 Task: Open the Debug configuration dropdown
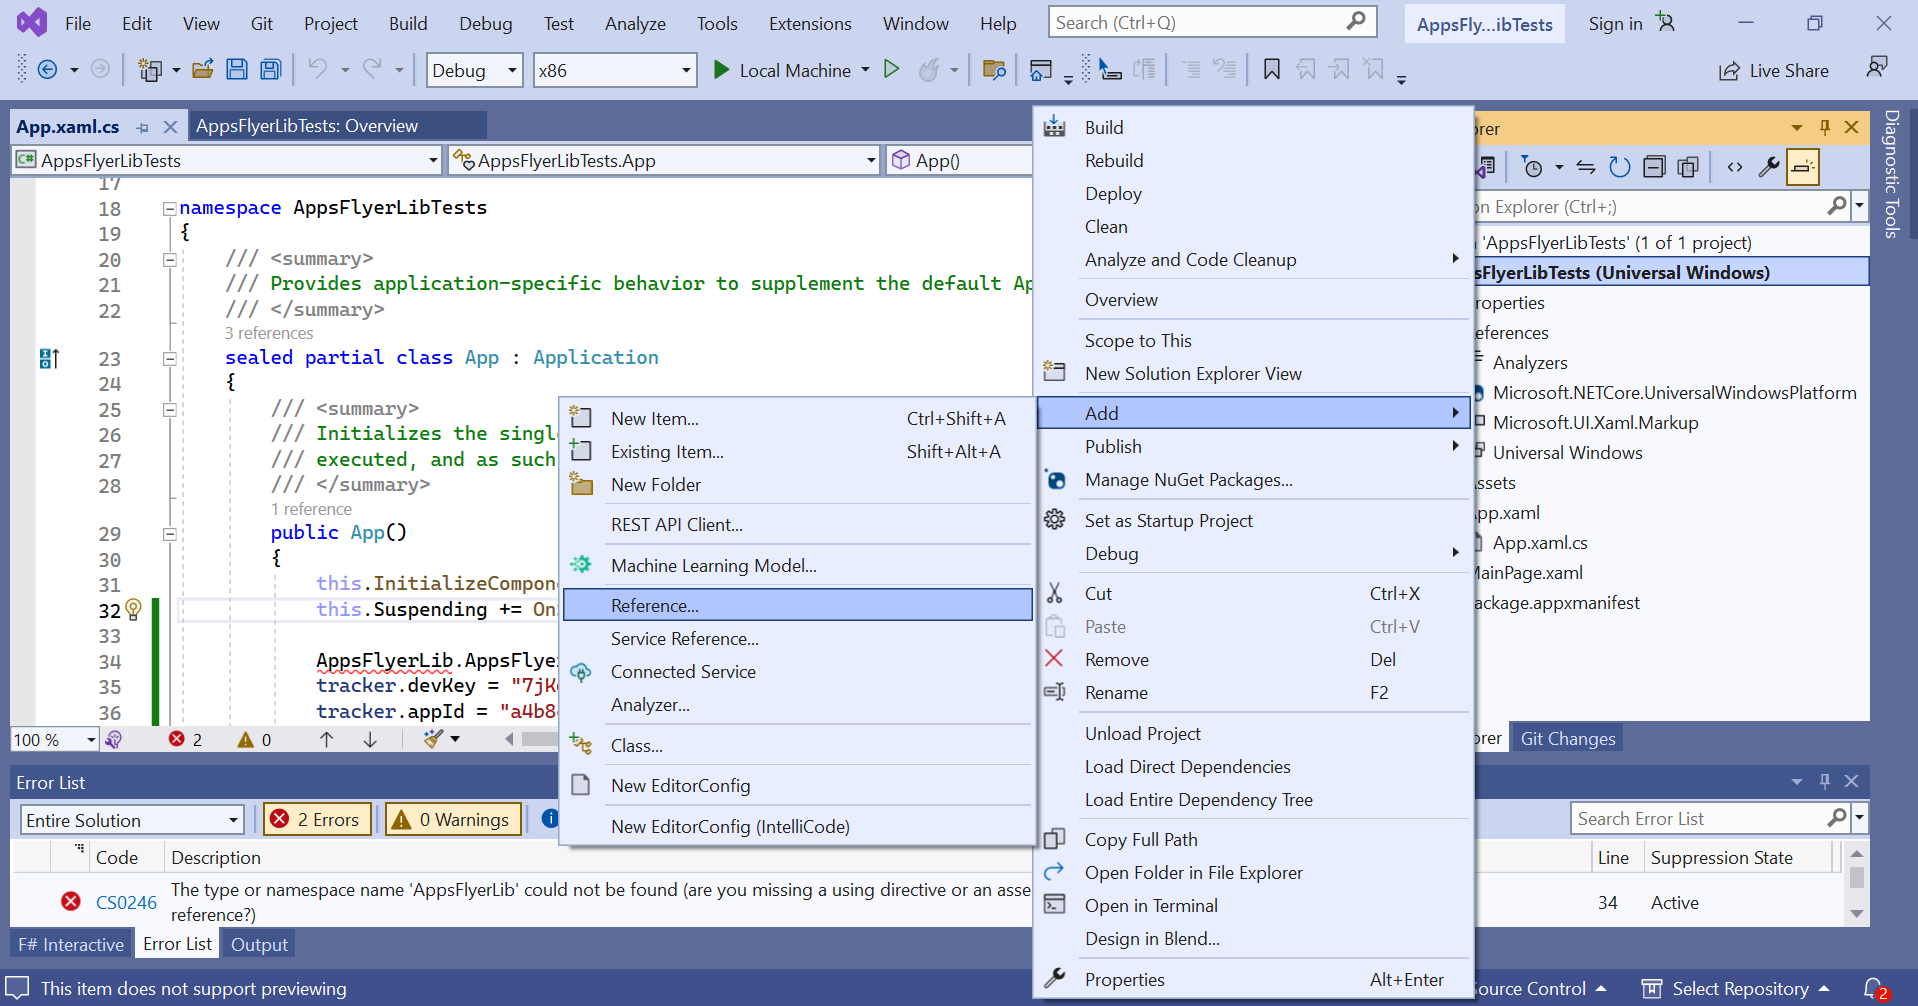474,70
